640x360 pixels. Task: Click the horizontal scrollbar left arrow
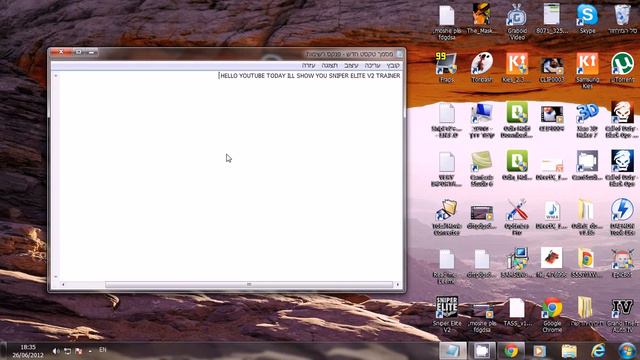click(x=63, y=284)
